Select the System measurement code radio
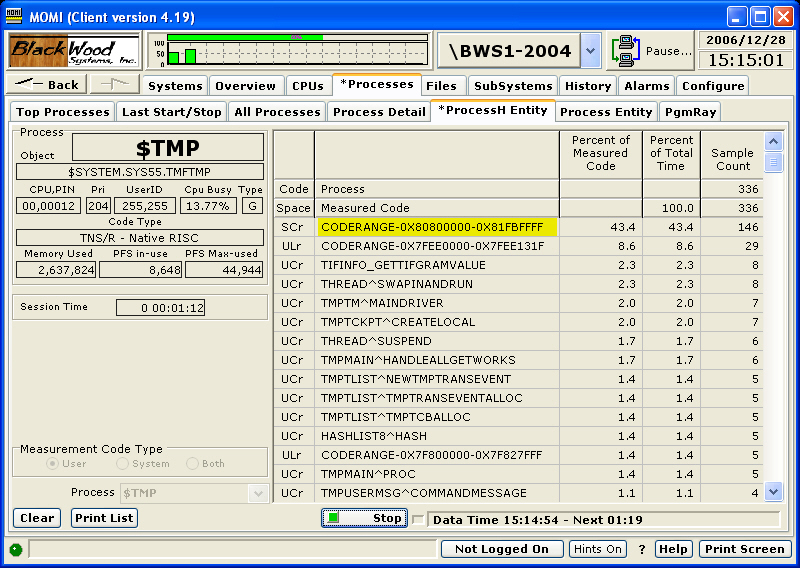800x568 pixels. coord(122,463)
